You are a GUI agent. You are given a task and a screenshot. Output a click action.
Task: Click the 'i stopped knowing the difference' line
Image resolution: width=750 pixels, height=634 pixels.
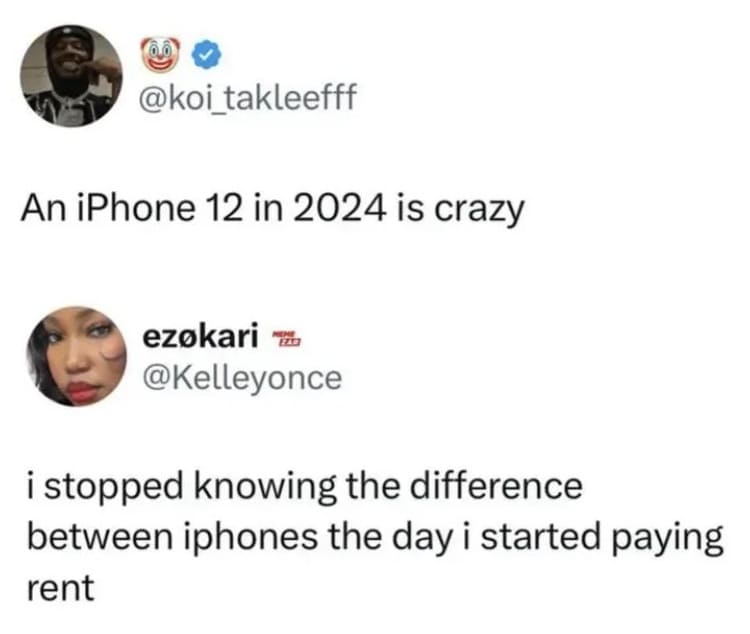point(305,487)
